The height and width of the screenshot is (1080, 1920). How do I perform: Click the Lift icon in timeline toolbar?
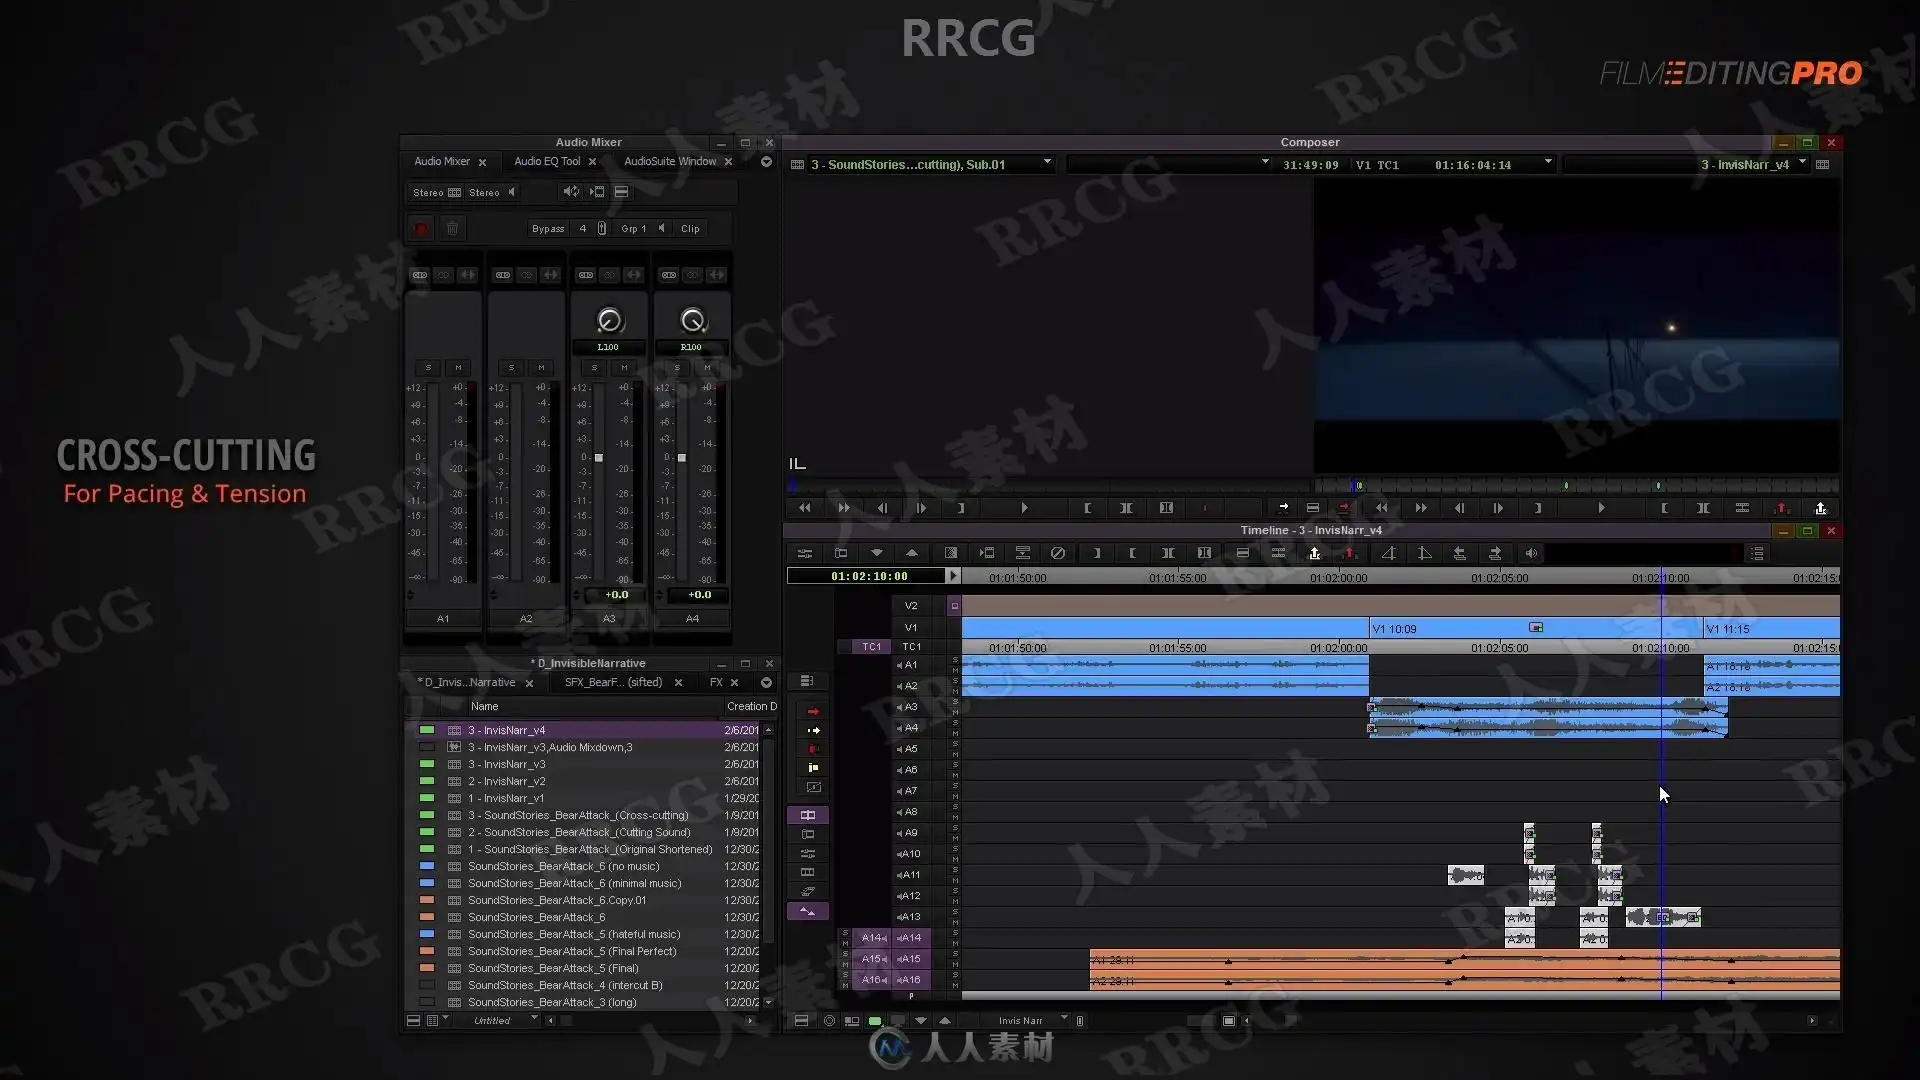tap(1314, 553)
